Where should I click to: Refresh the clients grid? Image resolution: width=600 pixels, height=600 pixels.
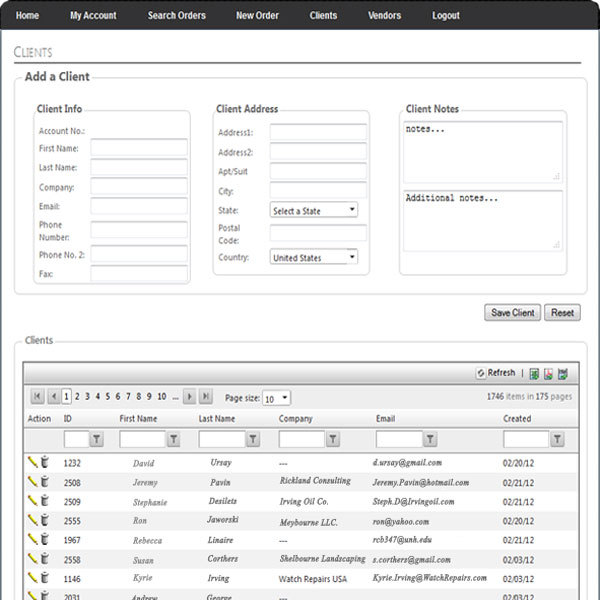(x=496, y=373)
